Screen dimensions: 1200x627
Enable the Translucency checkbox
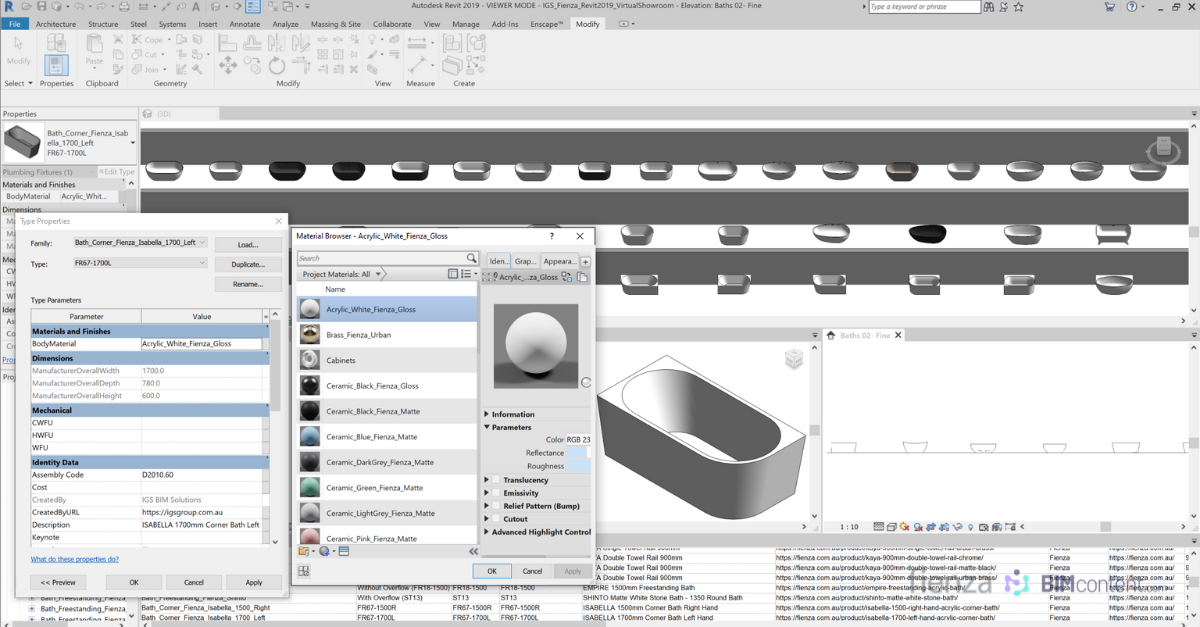[x=497, y=480]
